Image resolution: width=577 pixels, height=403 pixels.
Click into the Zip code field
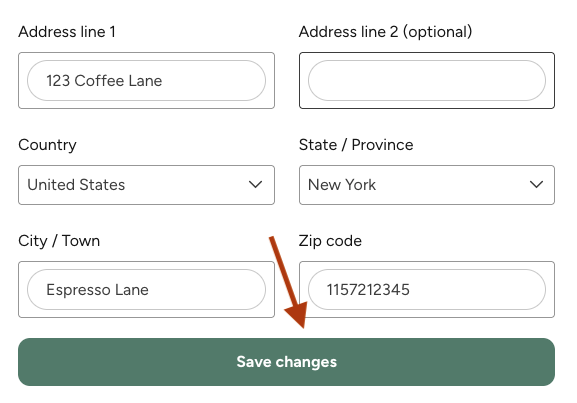tap(427, 290)
